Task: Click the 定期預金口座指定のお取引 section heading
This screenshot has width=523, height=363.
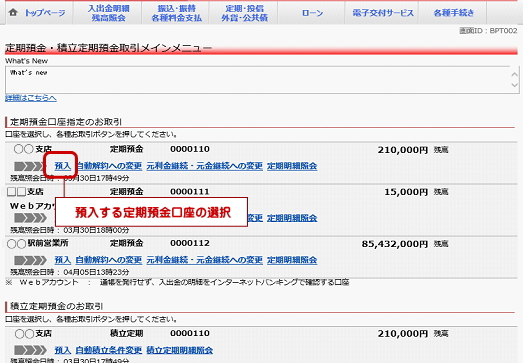Action: point(66,122)
